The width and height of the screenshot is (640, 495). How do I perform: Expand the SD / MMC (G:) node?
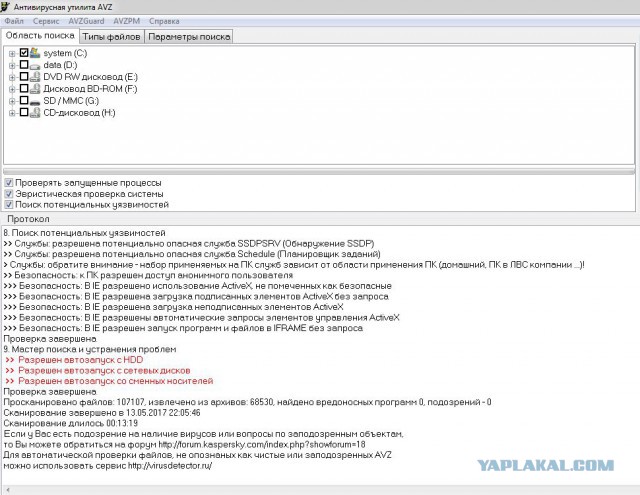[x=12, y=101]
